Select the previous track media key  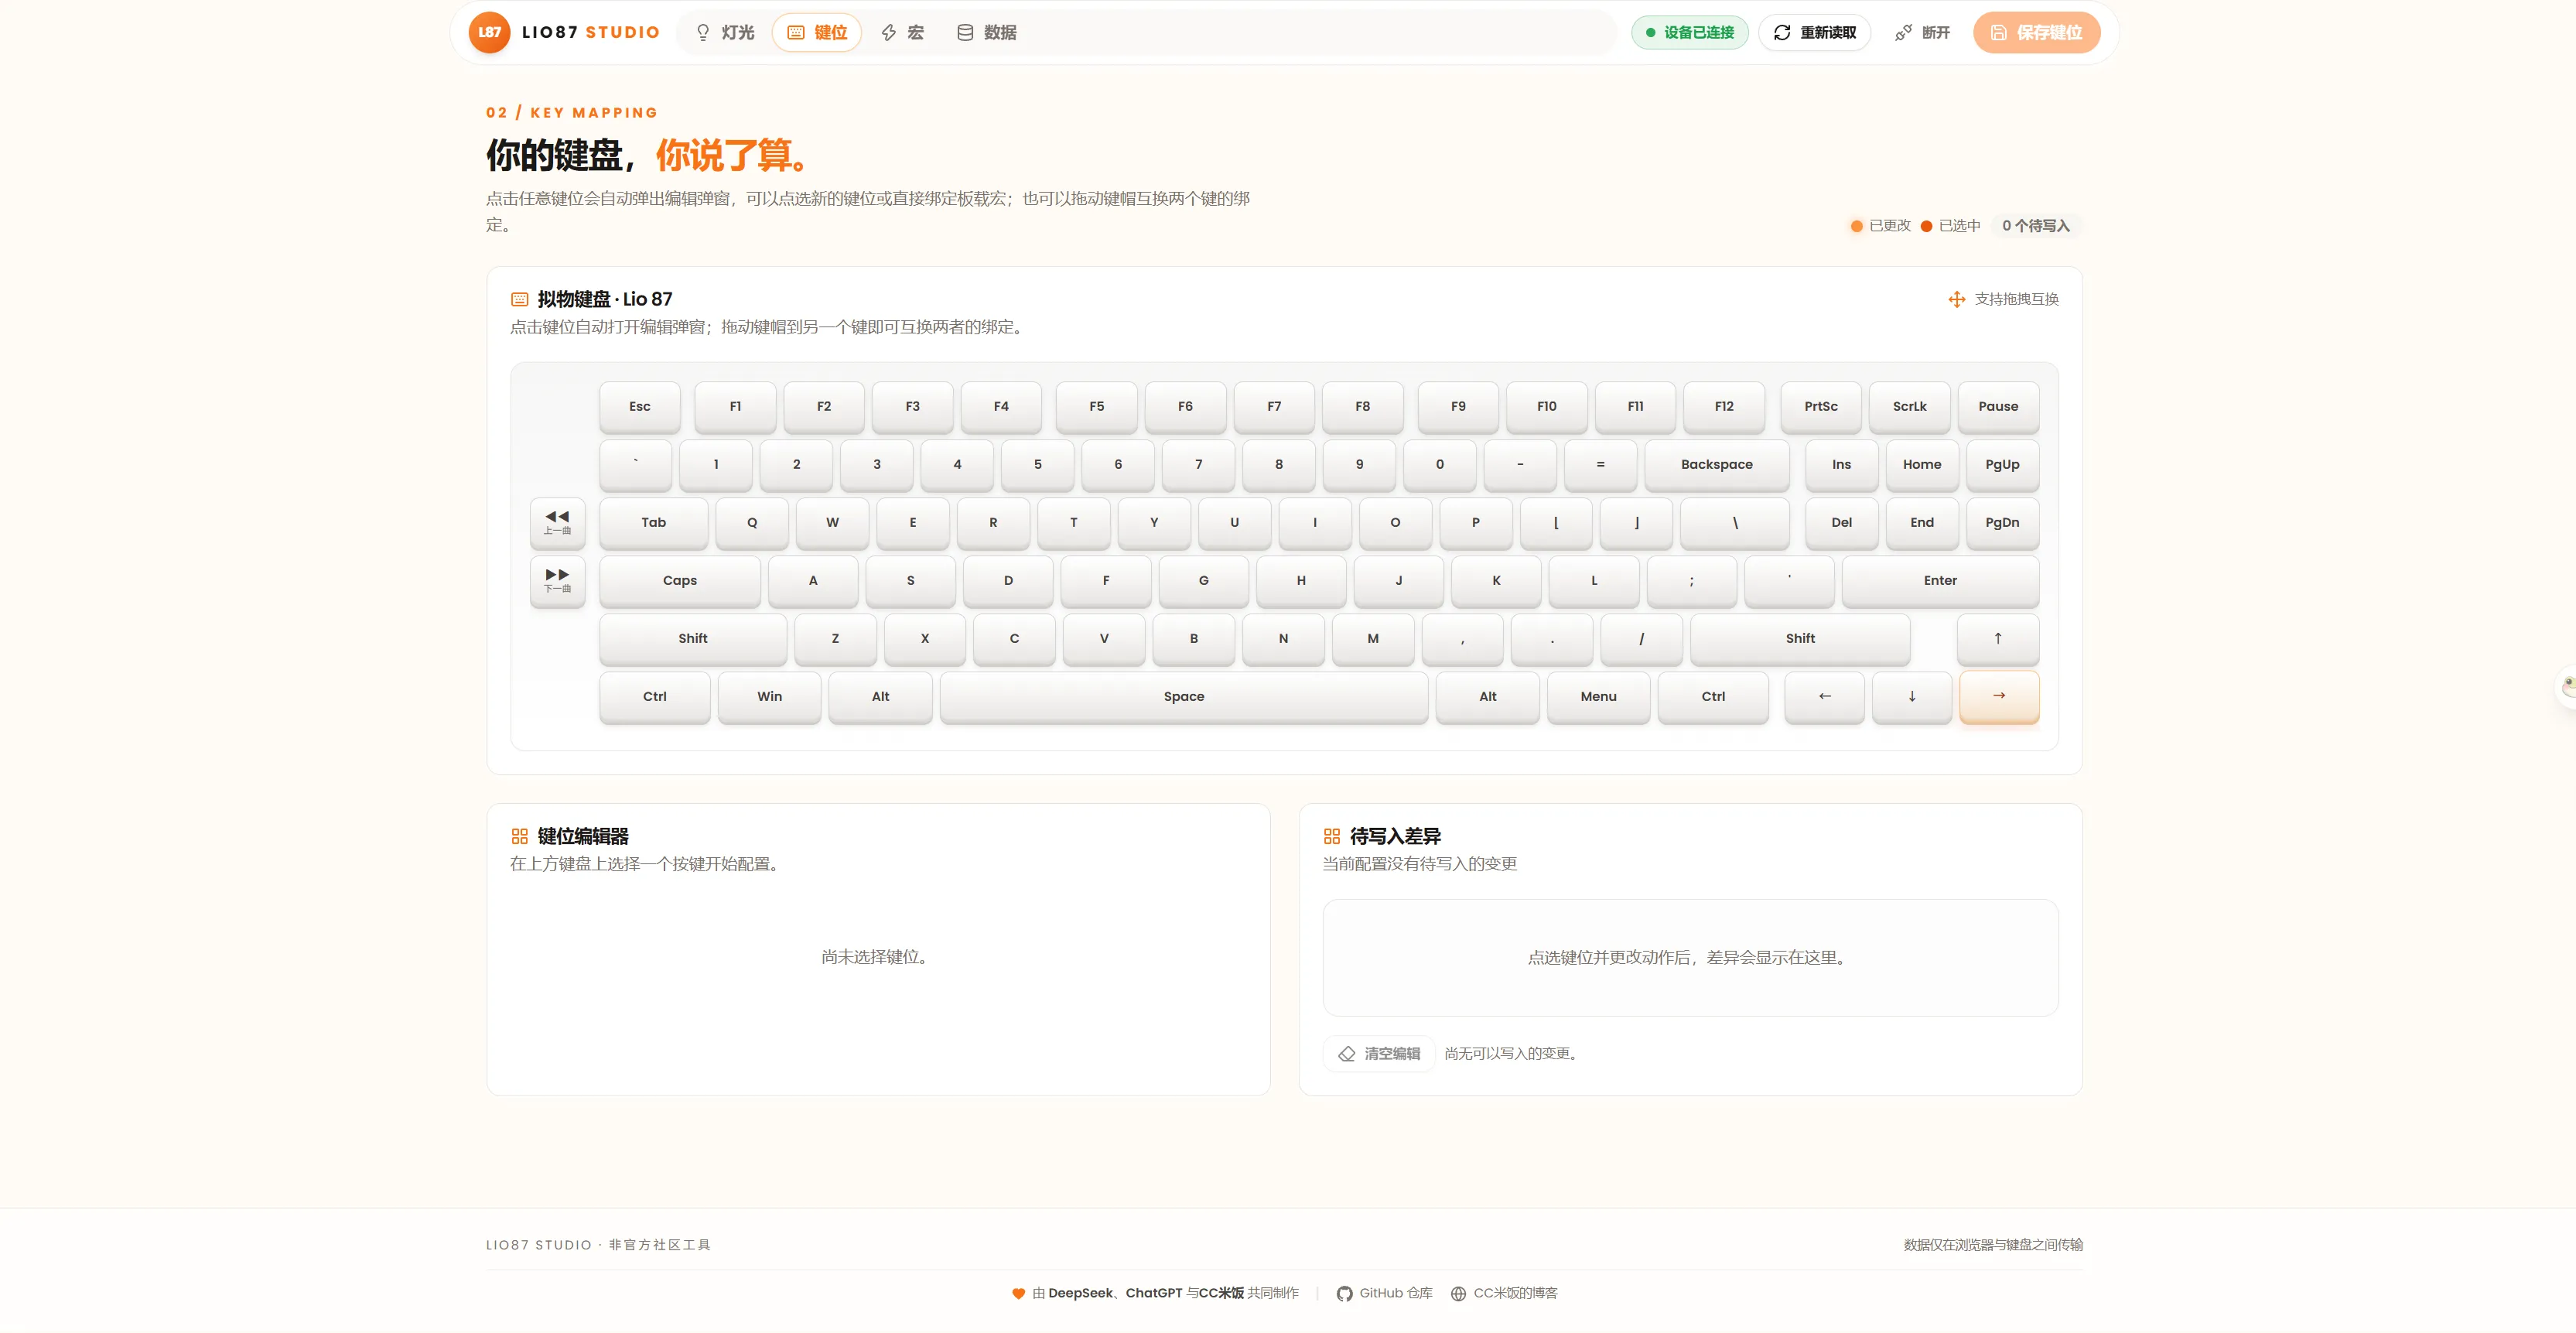tap(557, 522)
